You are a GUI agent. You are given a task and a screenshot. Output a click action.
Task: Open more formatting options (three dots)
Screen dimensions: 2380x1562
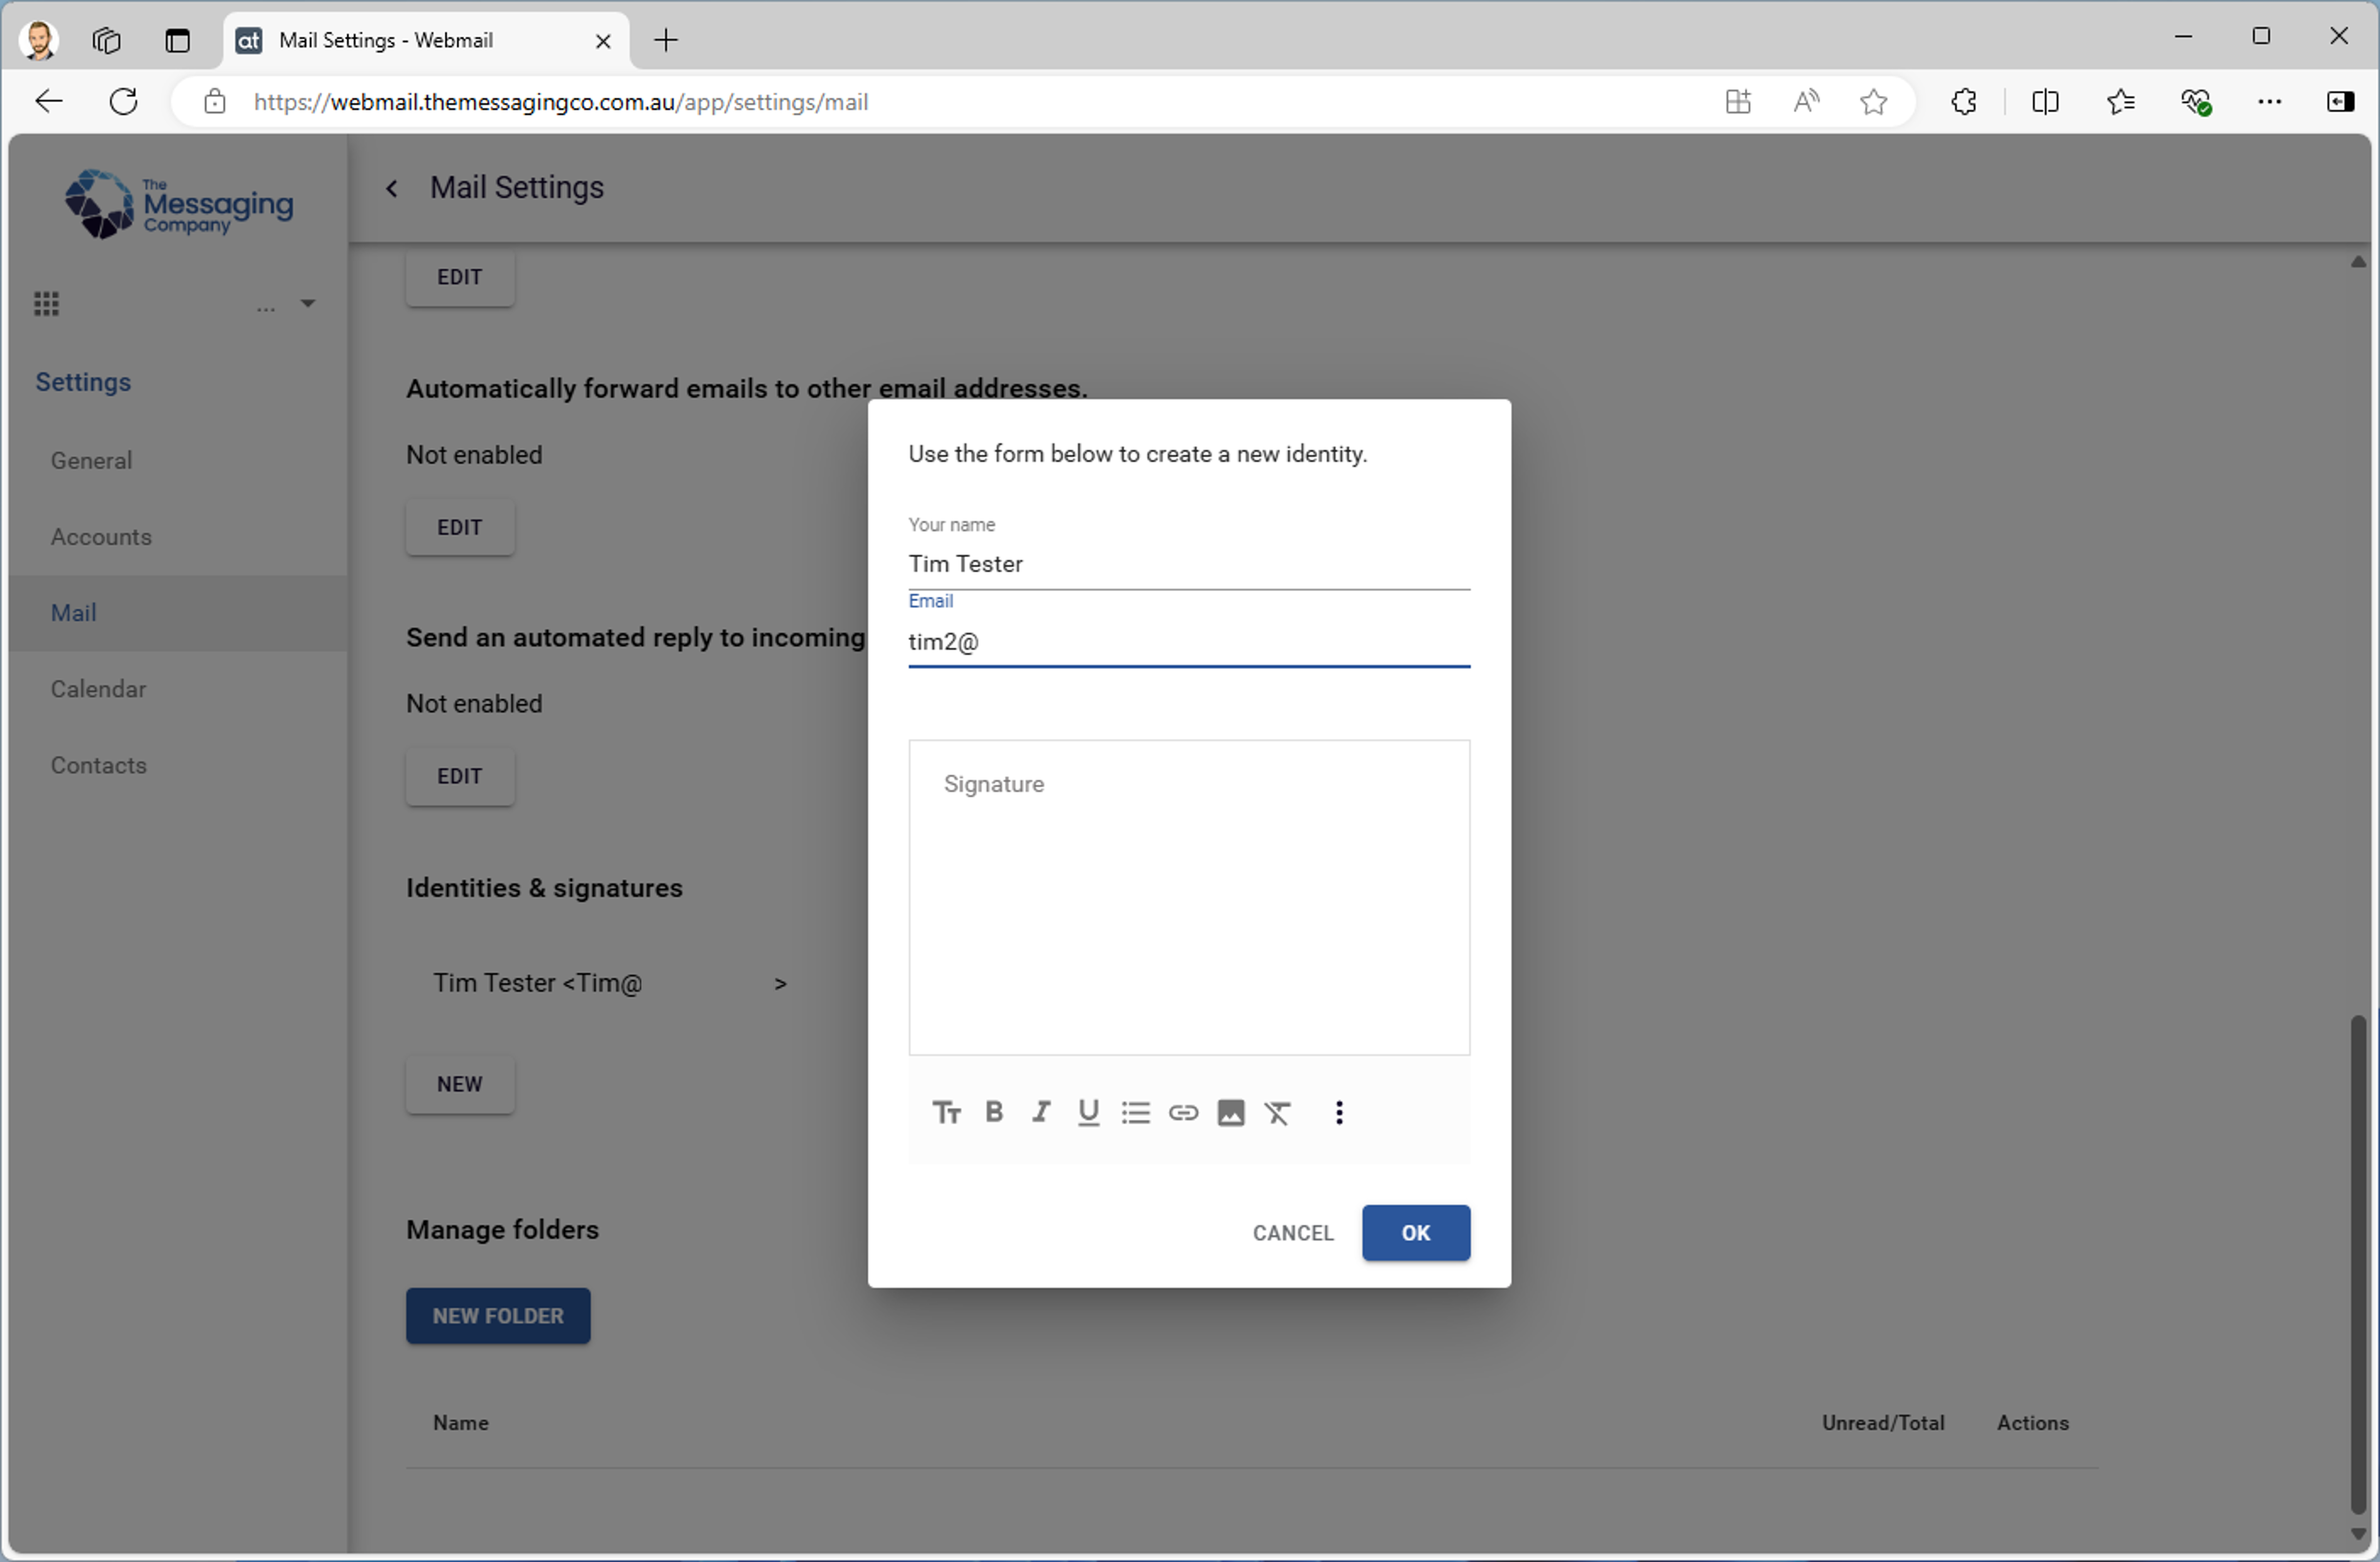1339,1113
